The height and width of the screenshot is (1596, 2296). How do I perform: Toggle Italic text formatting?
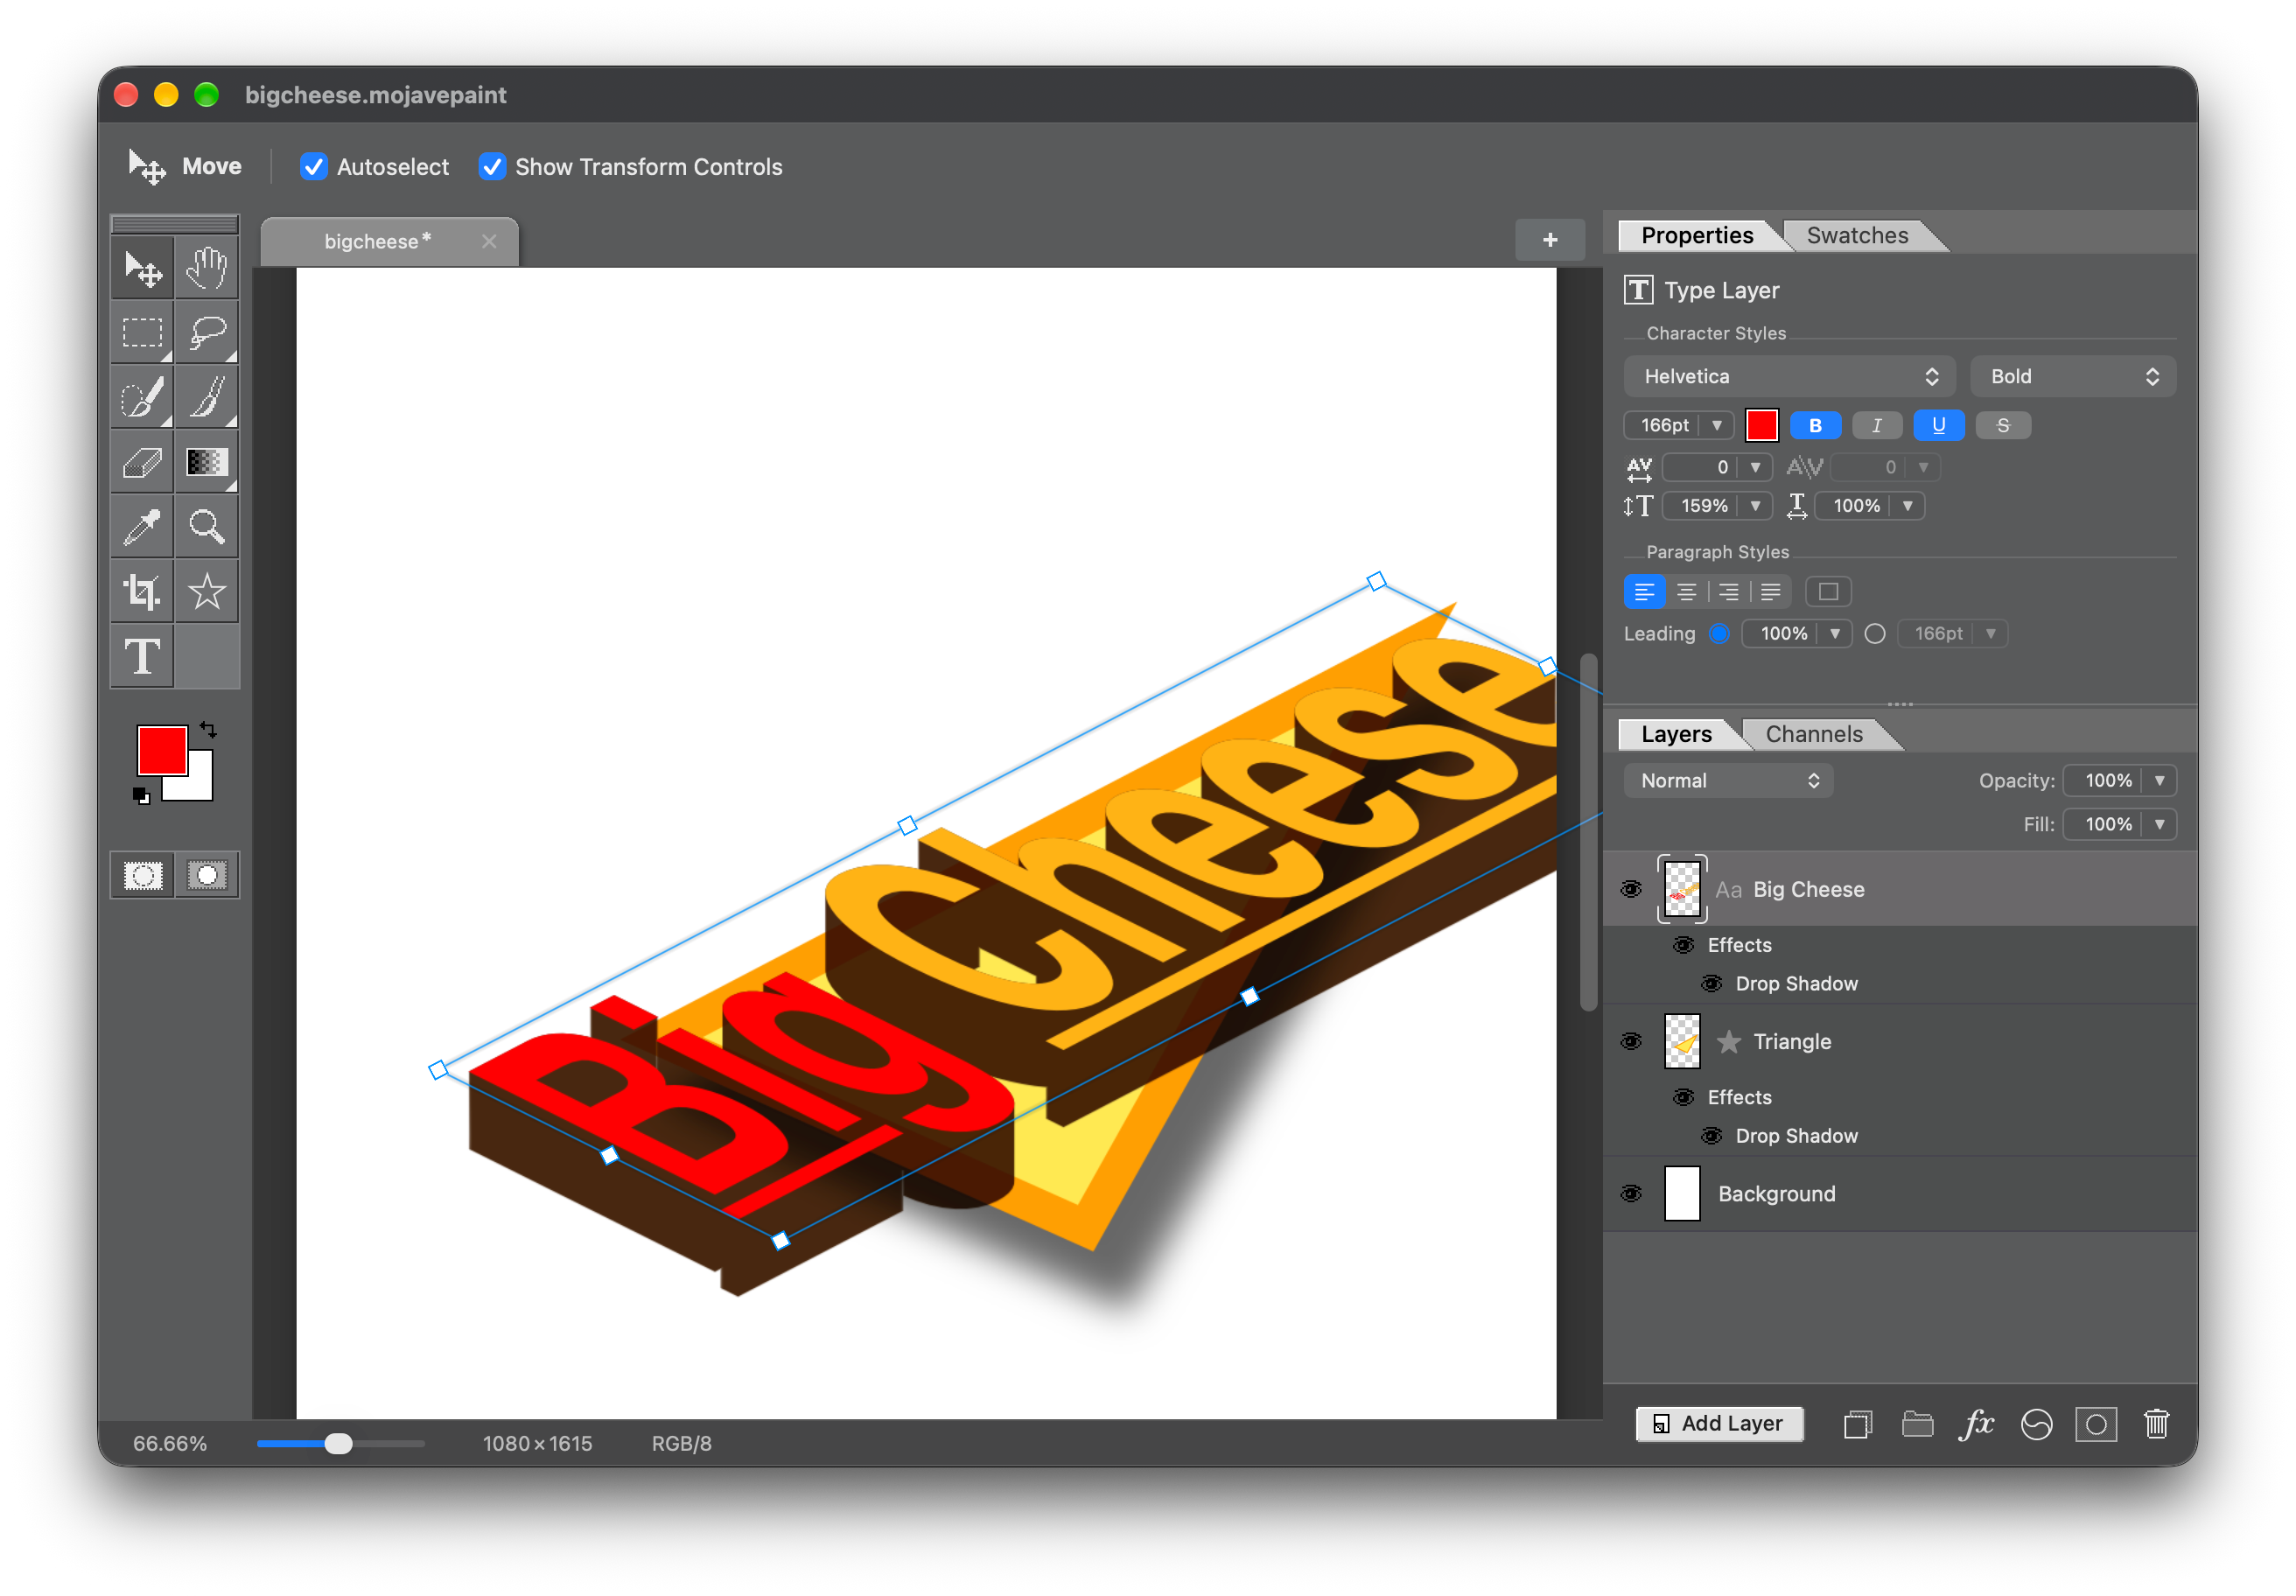coord(1876,425)
